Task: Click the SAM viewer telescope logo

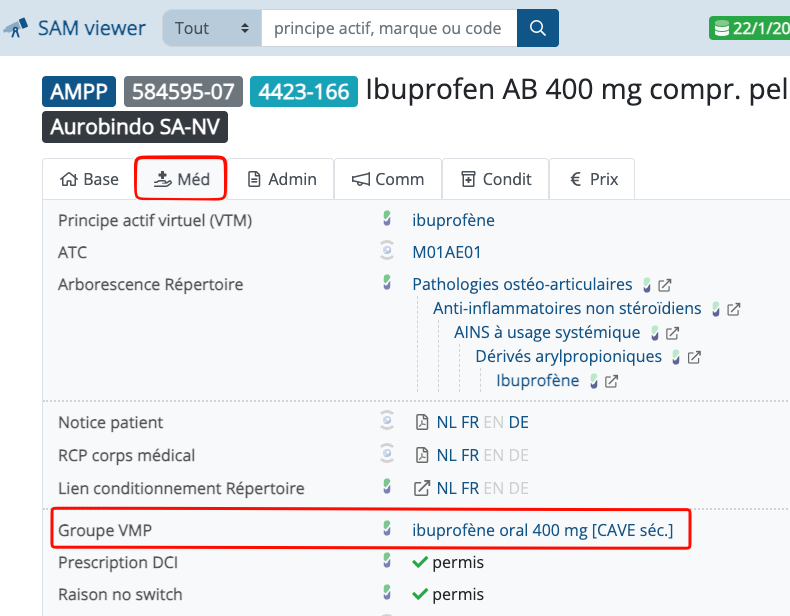Action: click(16, 28)
